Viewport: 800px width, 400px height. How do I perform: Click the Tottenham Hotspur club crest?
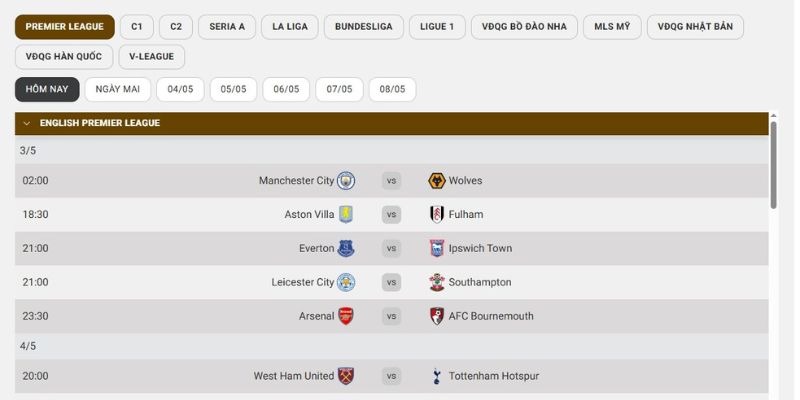pos(437,376)
